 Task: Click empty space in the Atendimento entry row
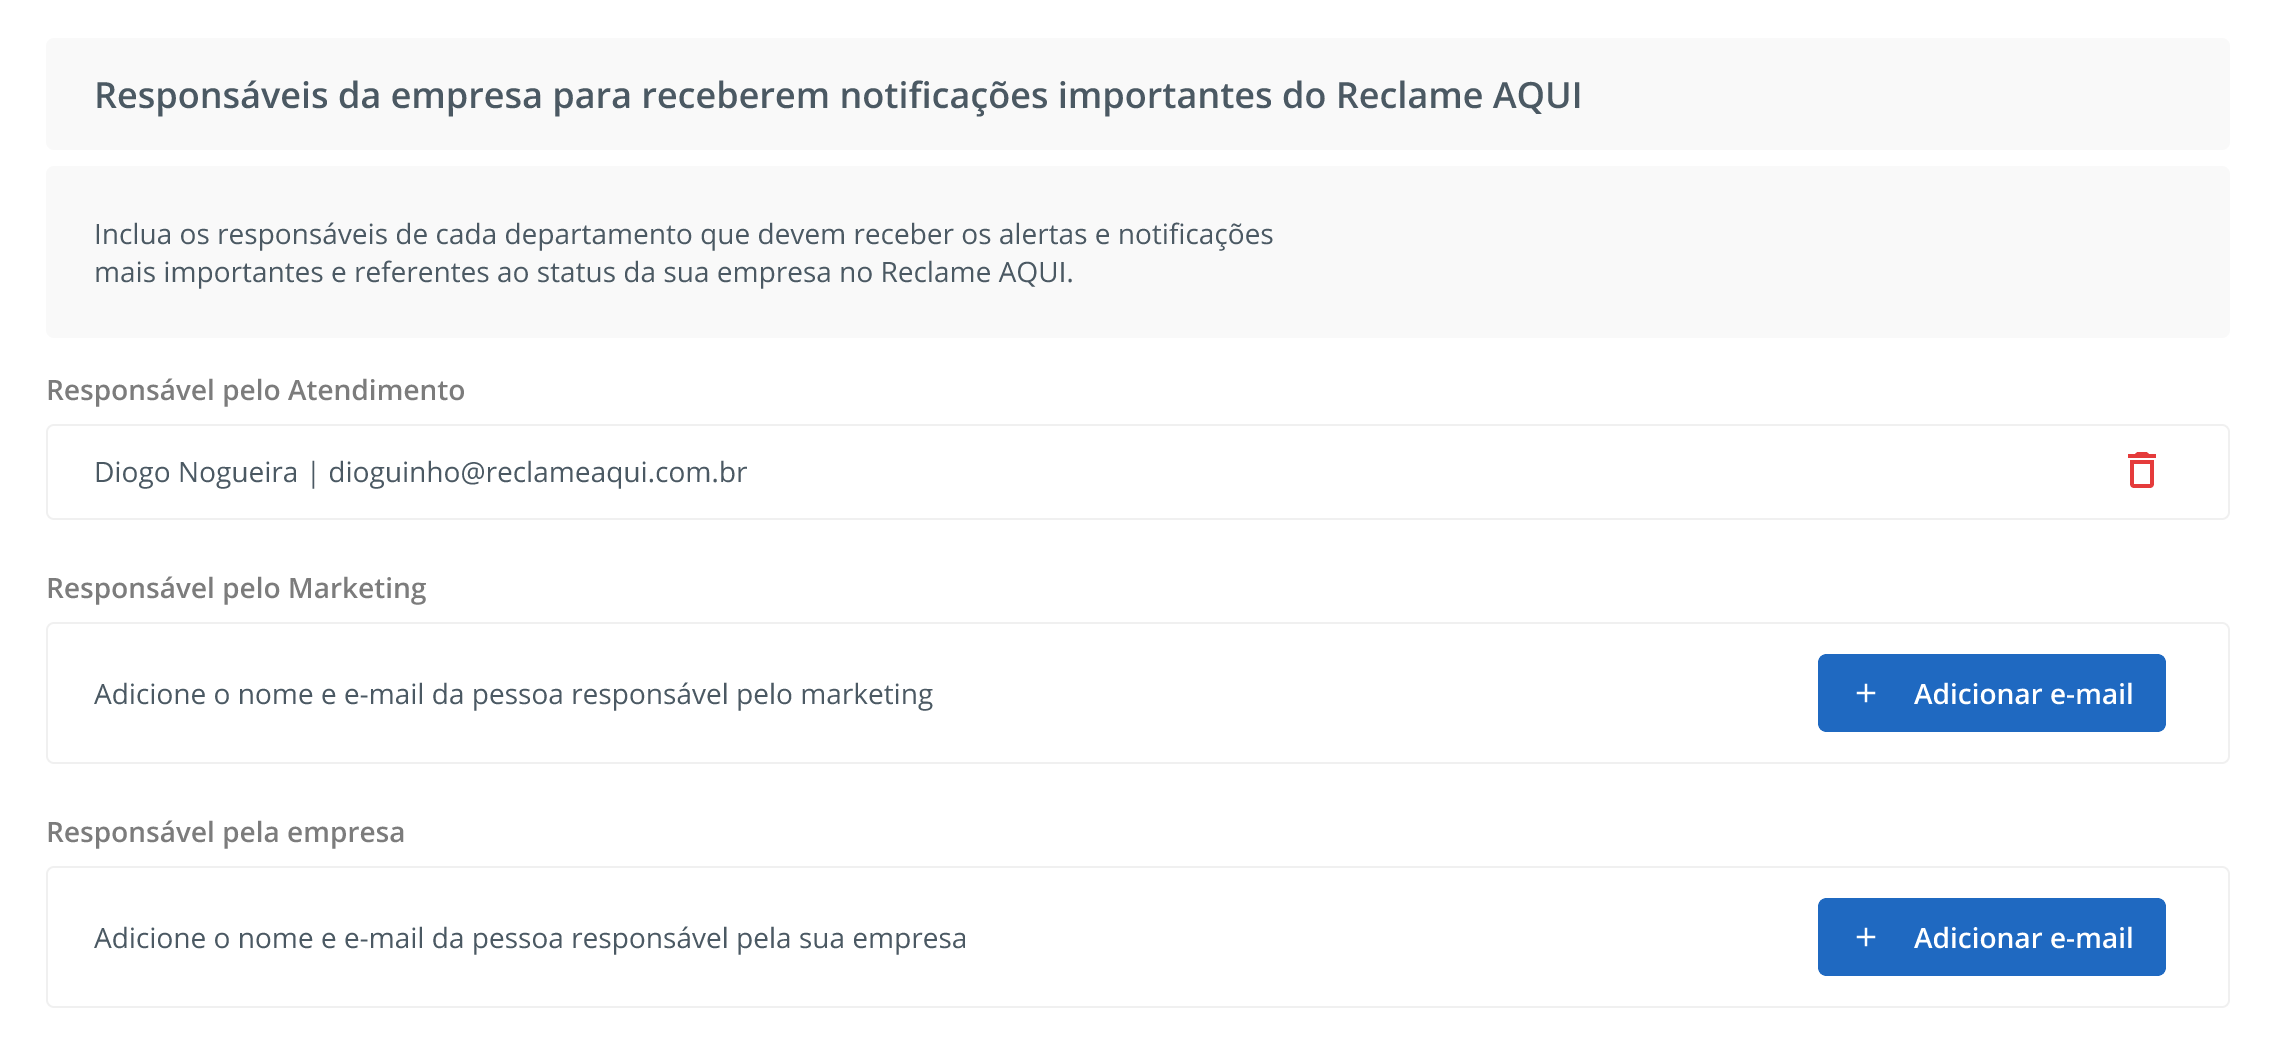(1400, 472)
